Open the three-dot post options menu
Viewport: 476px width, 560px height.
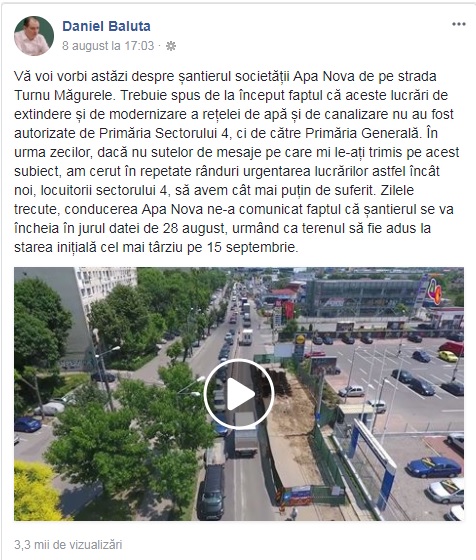pos(459,24)
